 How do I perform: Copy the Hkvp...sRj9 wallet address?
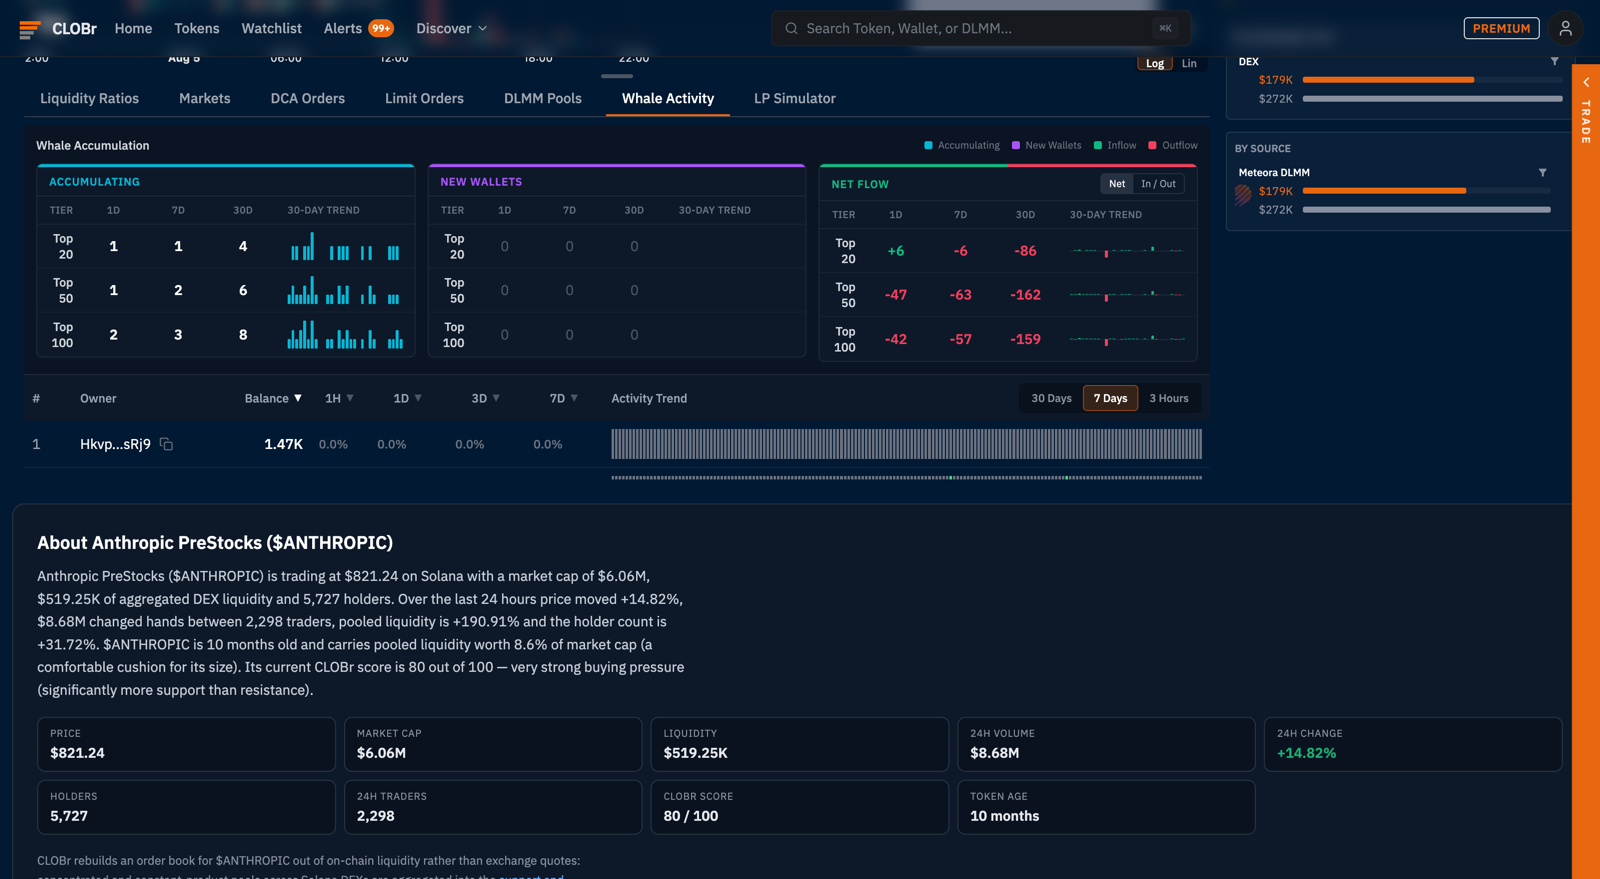[x=166, y=444]
